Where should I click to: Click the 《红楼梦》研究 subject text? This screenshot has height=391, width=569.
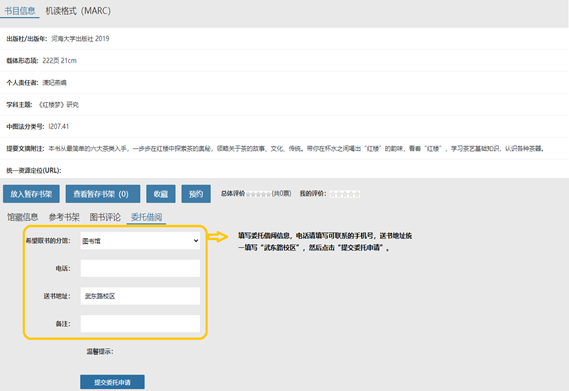[58, 105]
